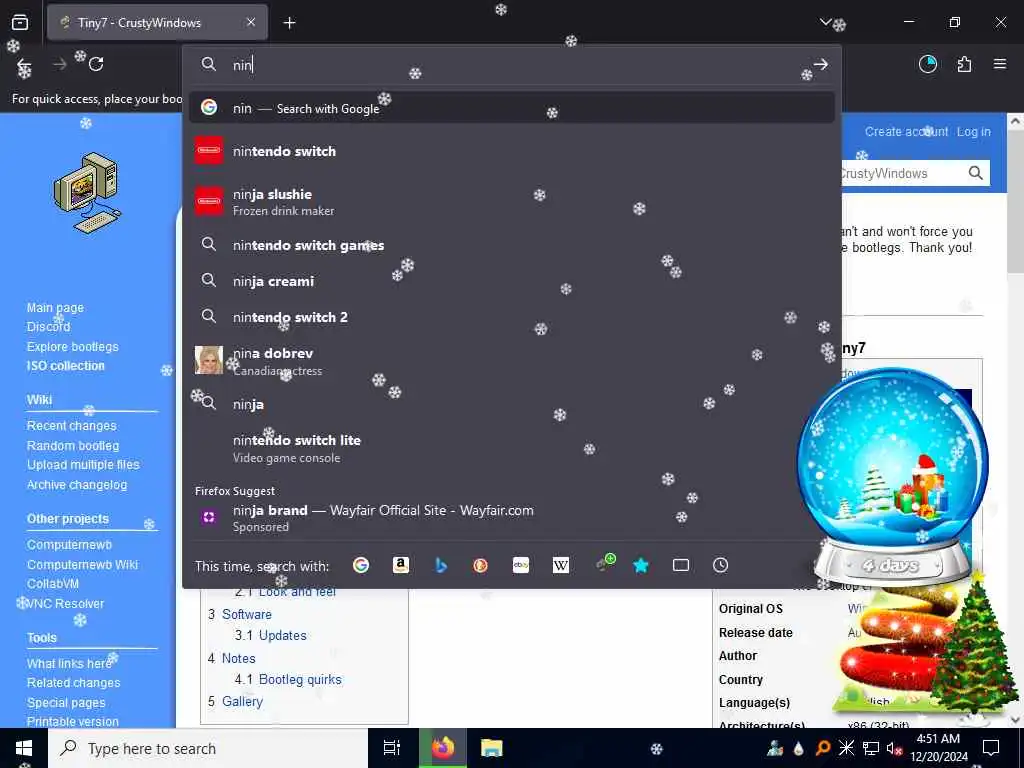The width and height of the screenshot is (1024, 768).
Task: Open the circular toolbar account icon
Action: pos(928,64)
